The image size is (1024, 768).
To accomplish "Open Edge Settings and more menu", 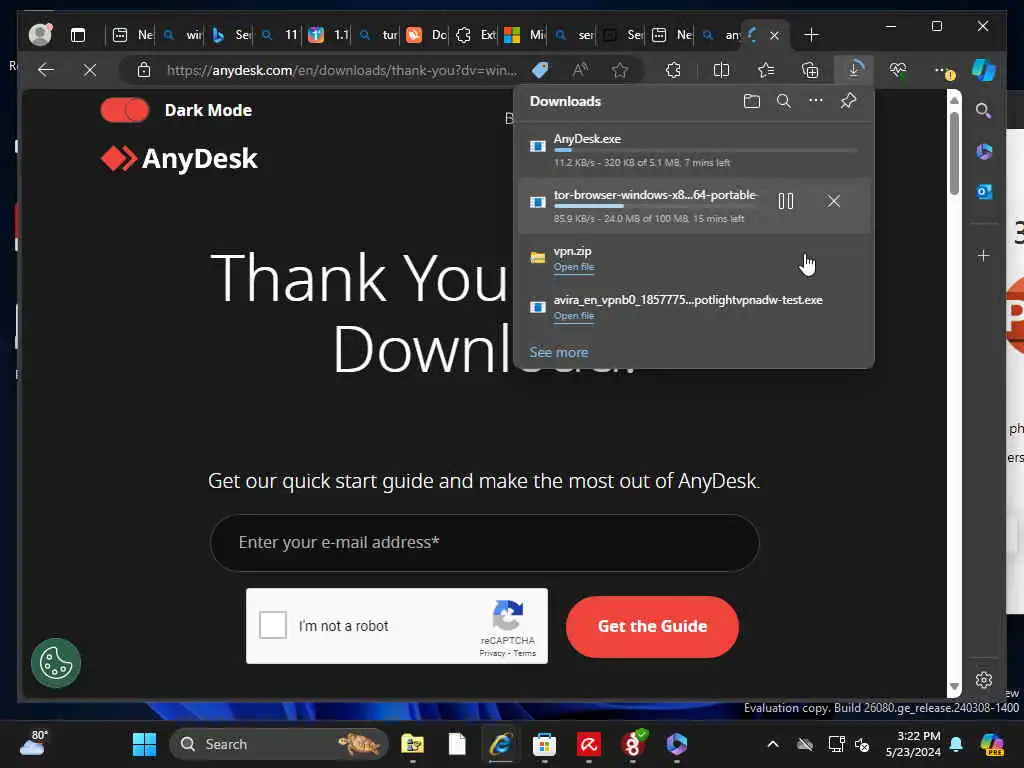I will [943, 70].
